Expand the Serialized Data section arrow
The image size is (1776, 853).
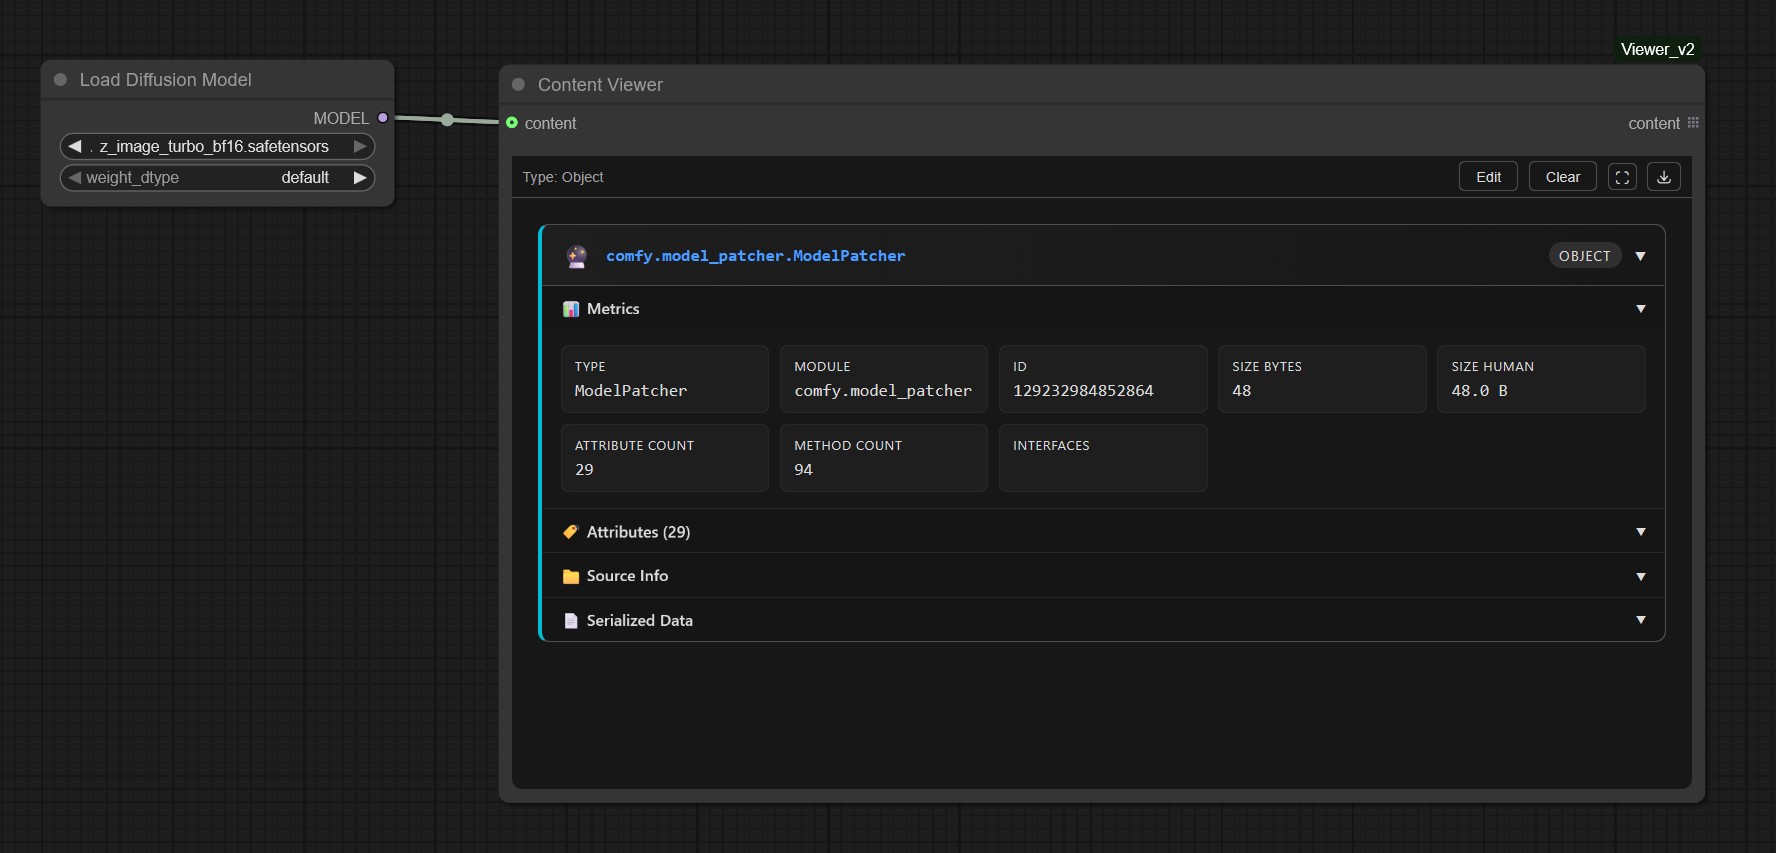pyautogui.click(x=1641, y=620)
